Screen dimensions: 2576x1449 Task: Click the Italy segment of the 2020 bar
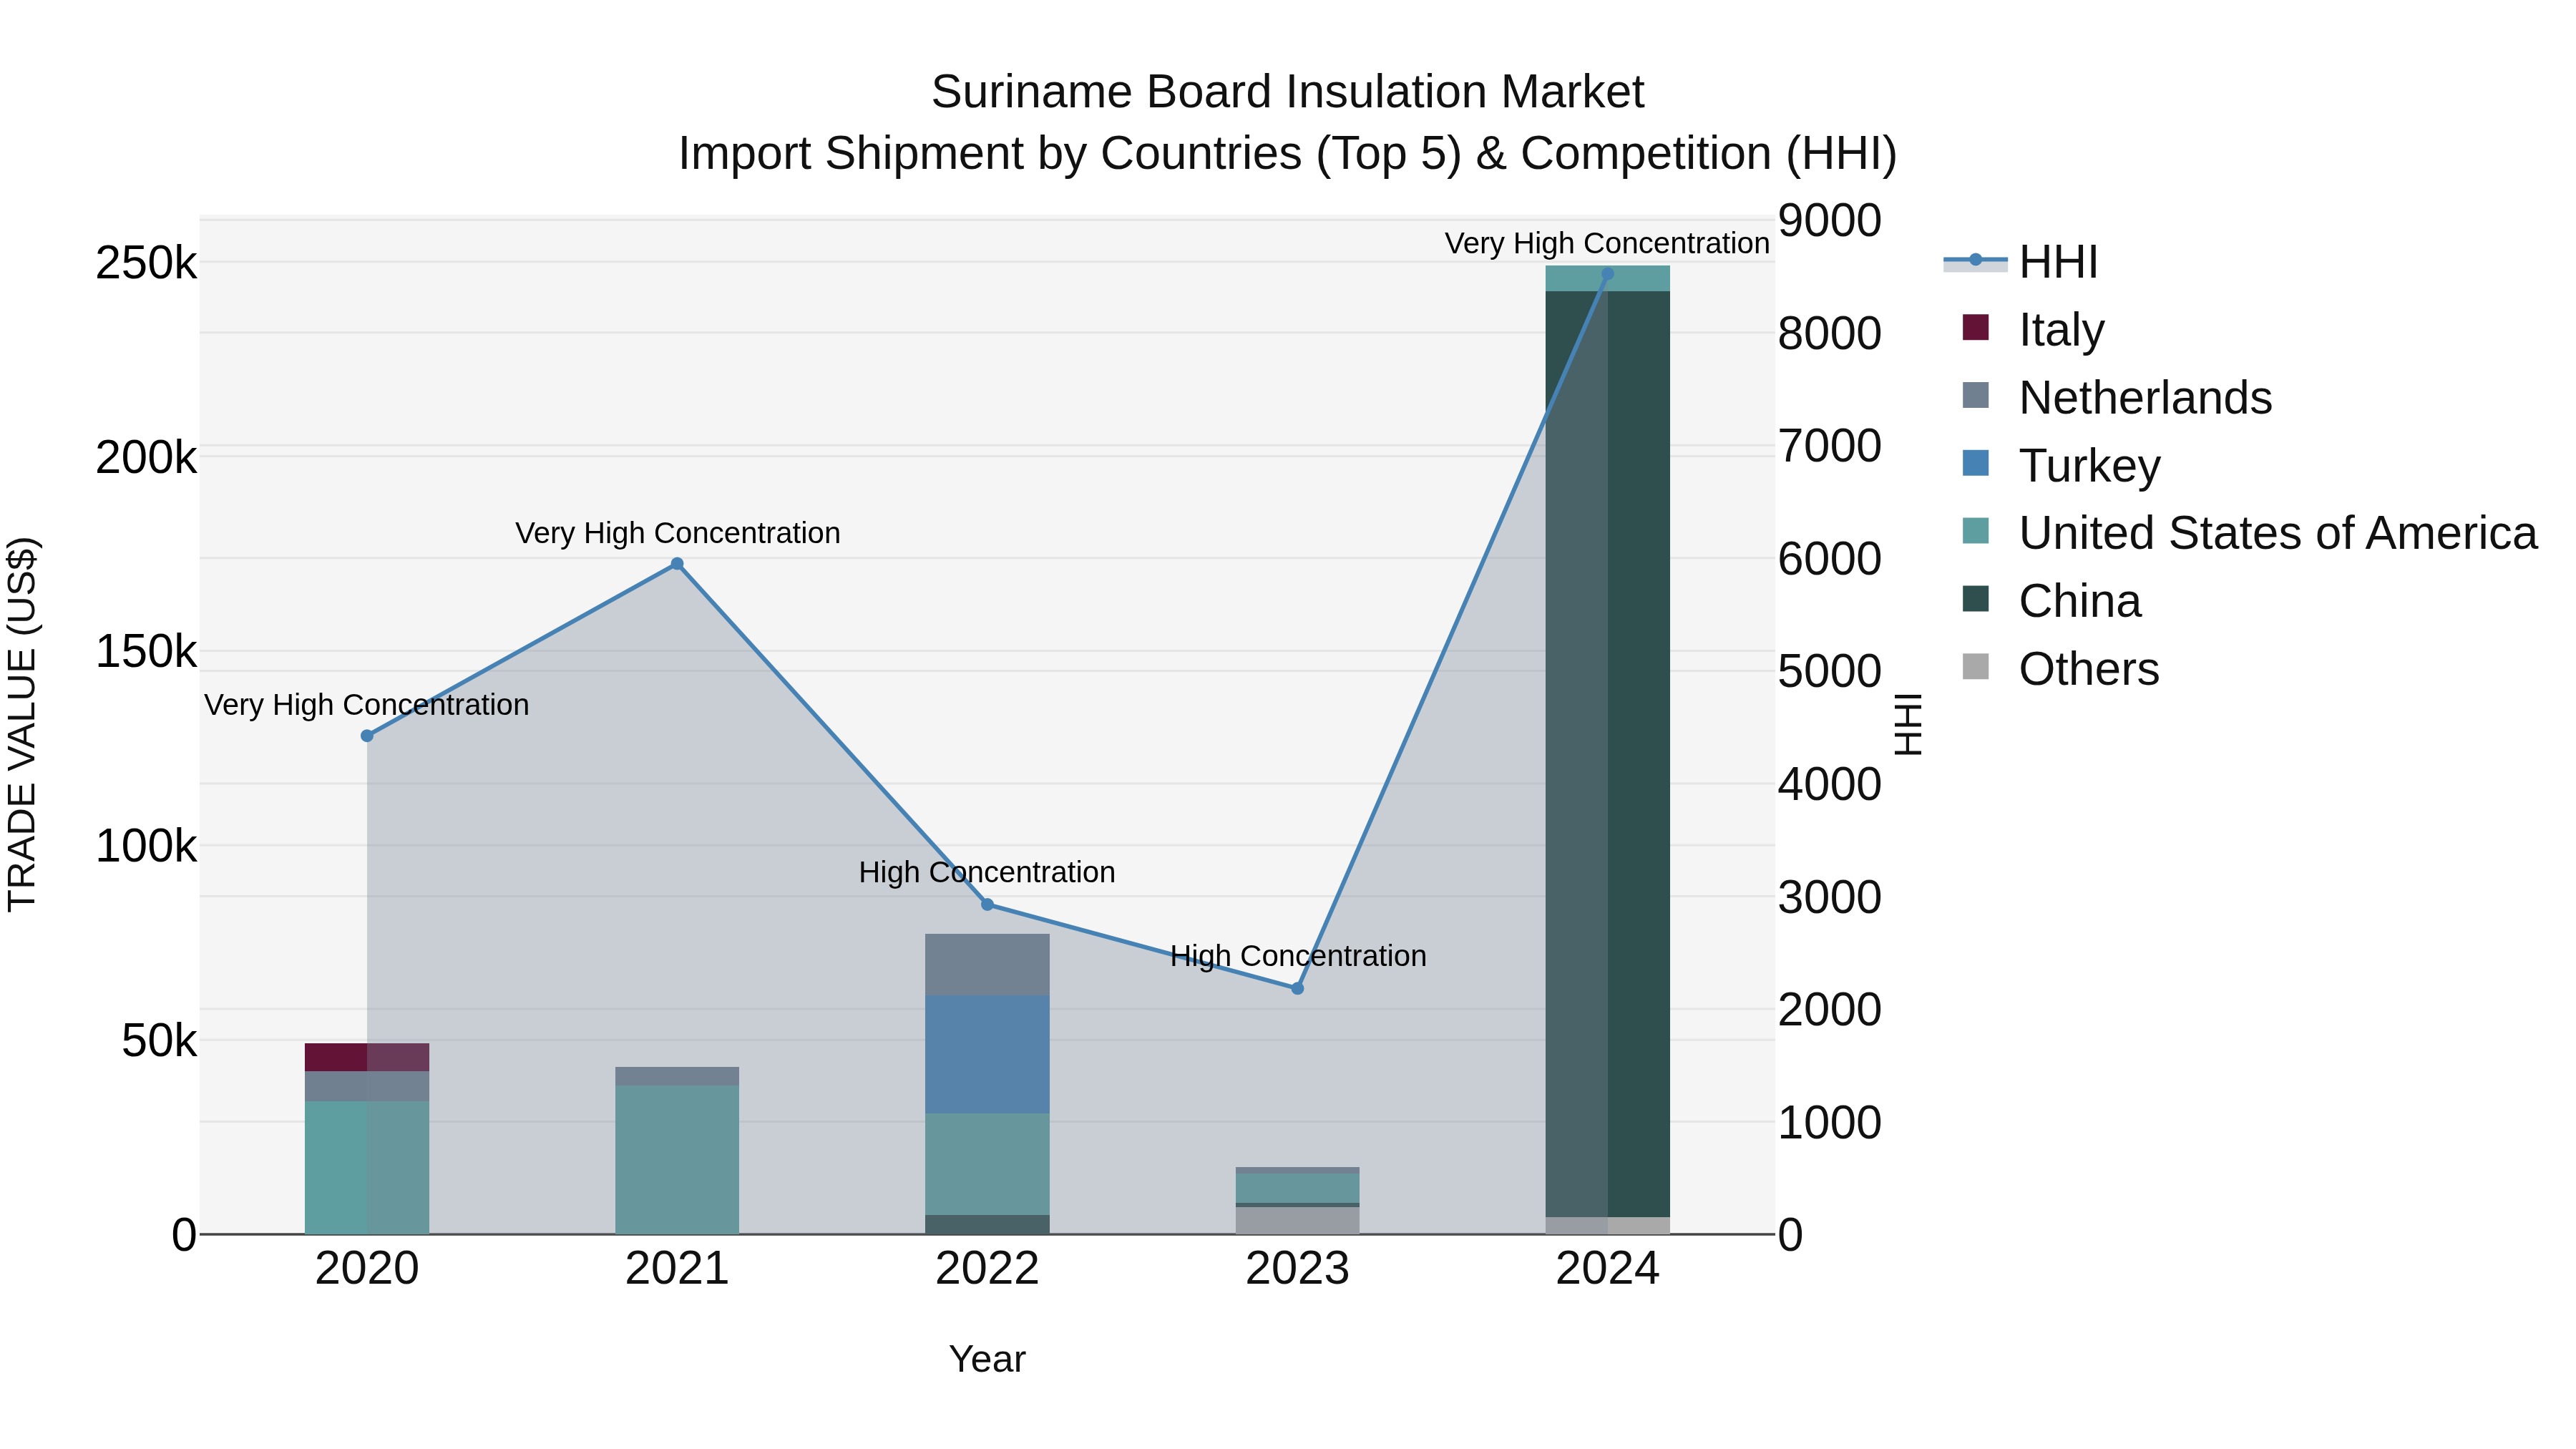click(367, 1057)
